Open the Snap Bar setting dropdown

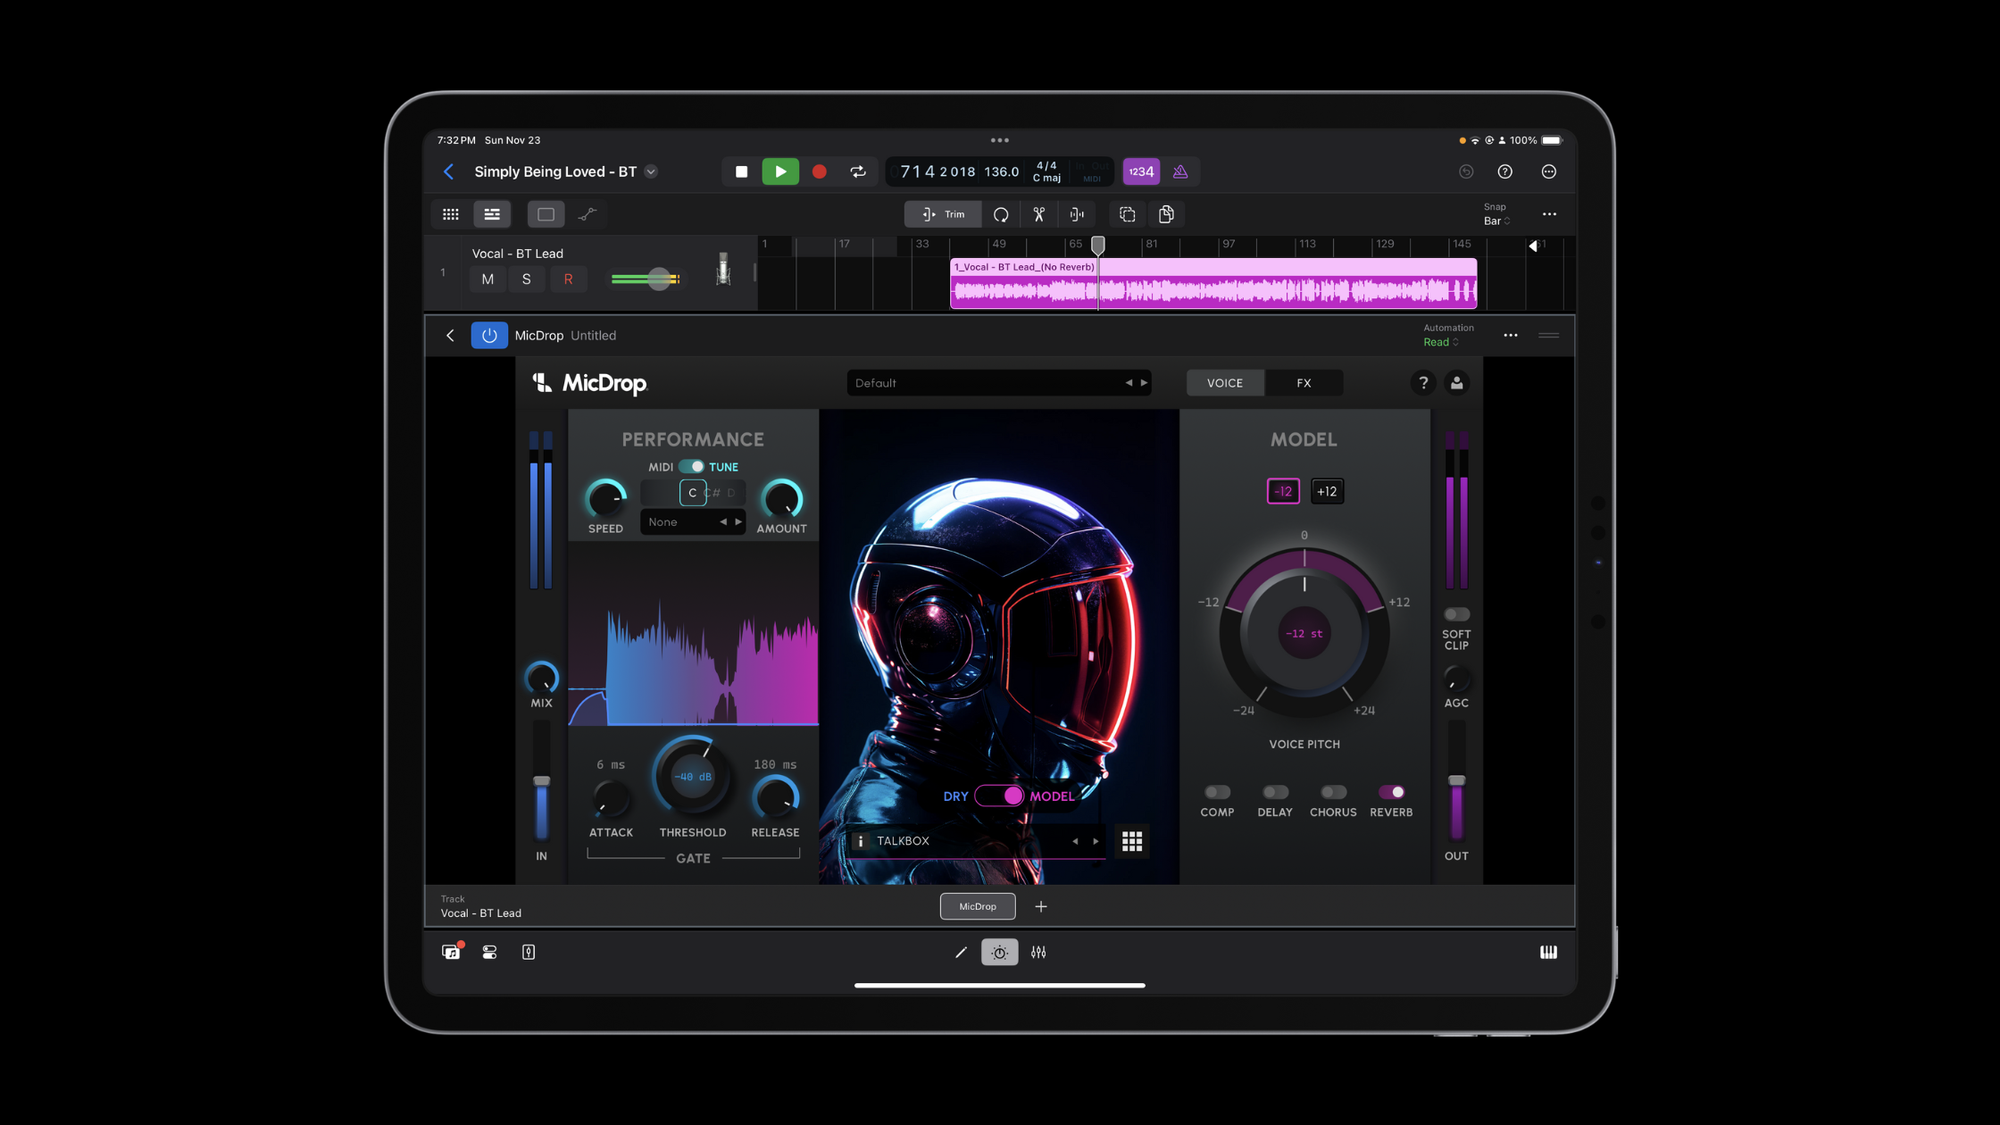1496,221
